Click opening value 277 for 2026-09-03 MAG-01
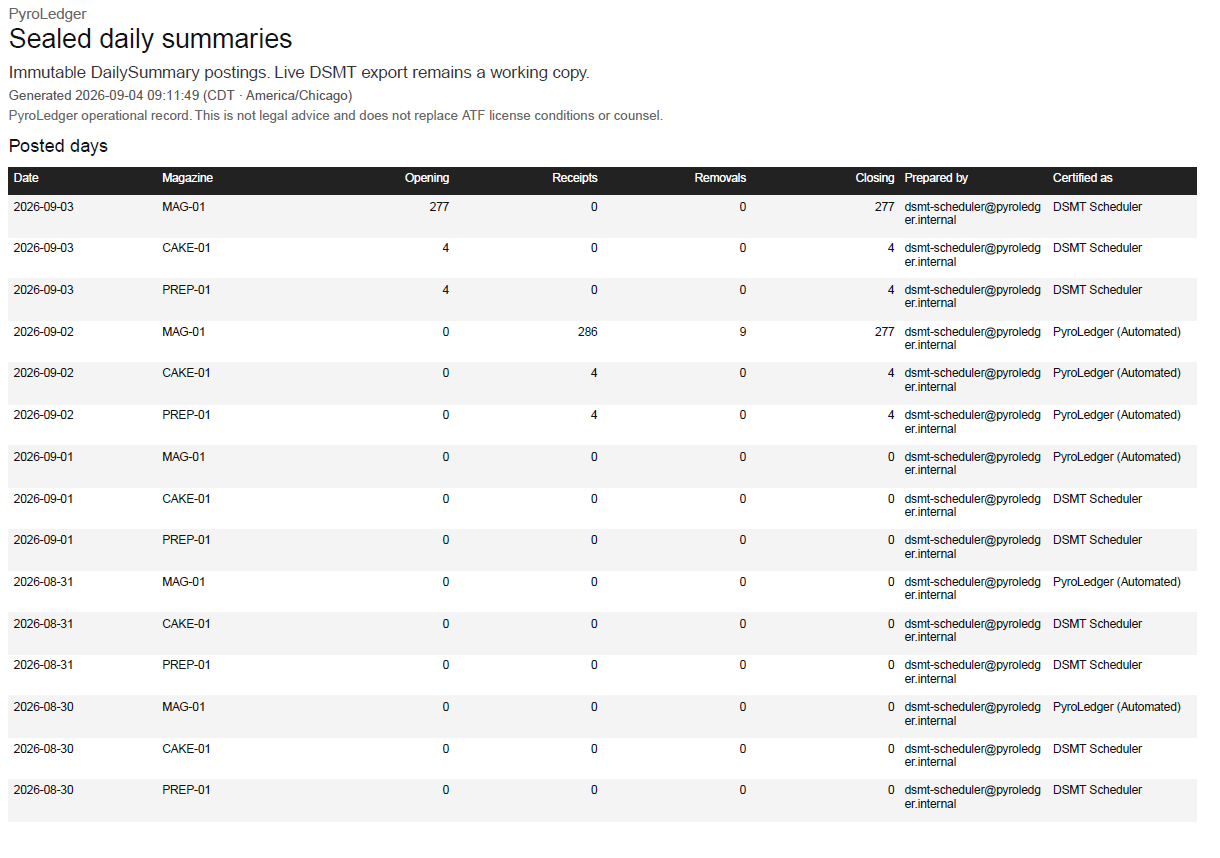Image resolution: width=1220 pixels, height=858 pixels. [439, 207]
